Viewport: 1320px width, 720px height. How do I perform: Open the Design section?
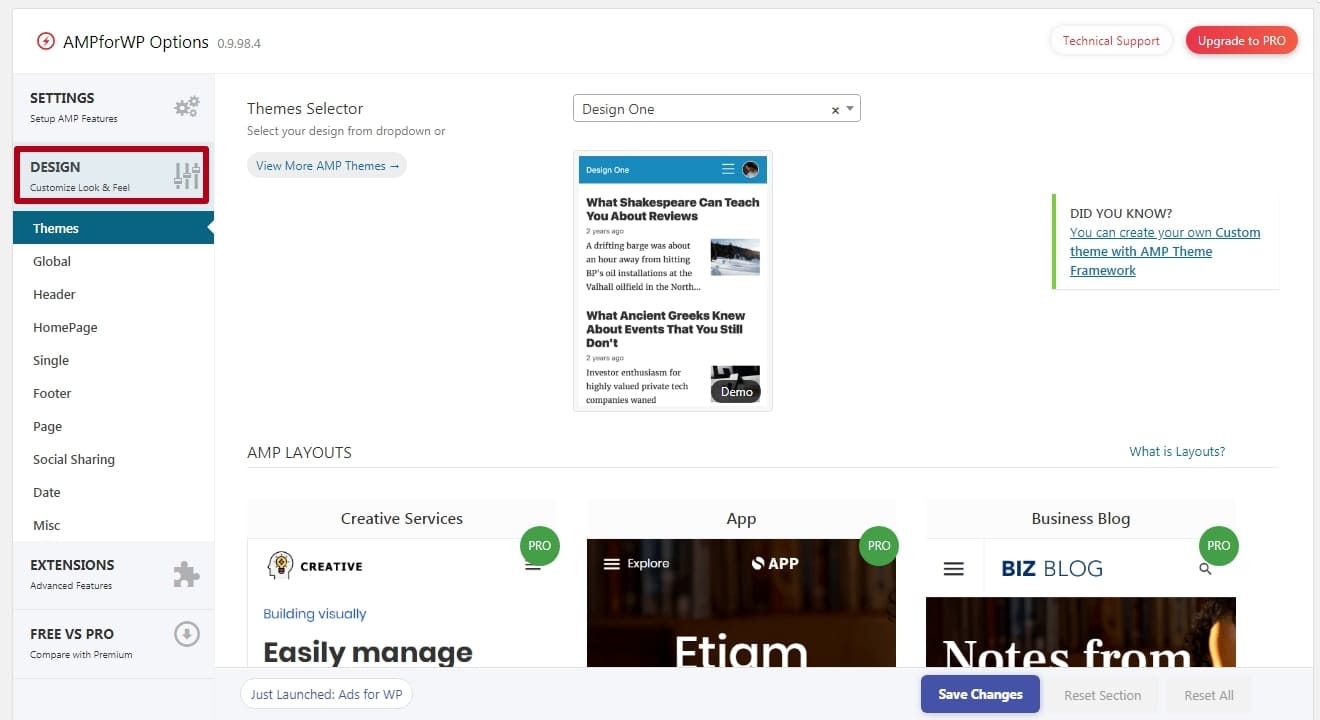click(x=112, y=176)
